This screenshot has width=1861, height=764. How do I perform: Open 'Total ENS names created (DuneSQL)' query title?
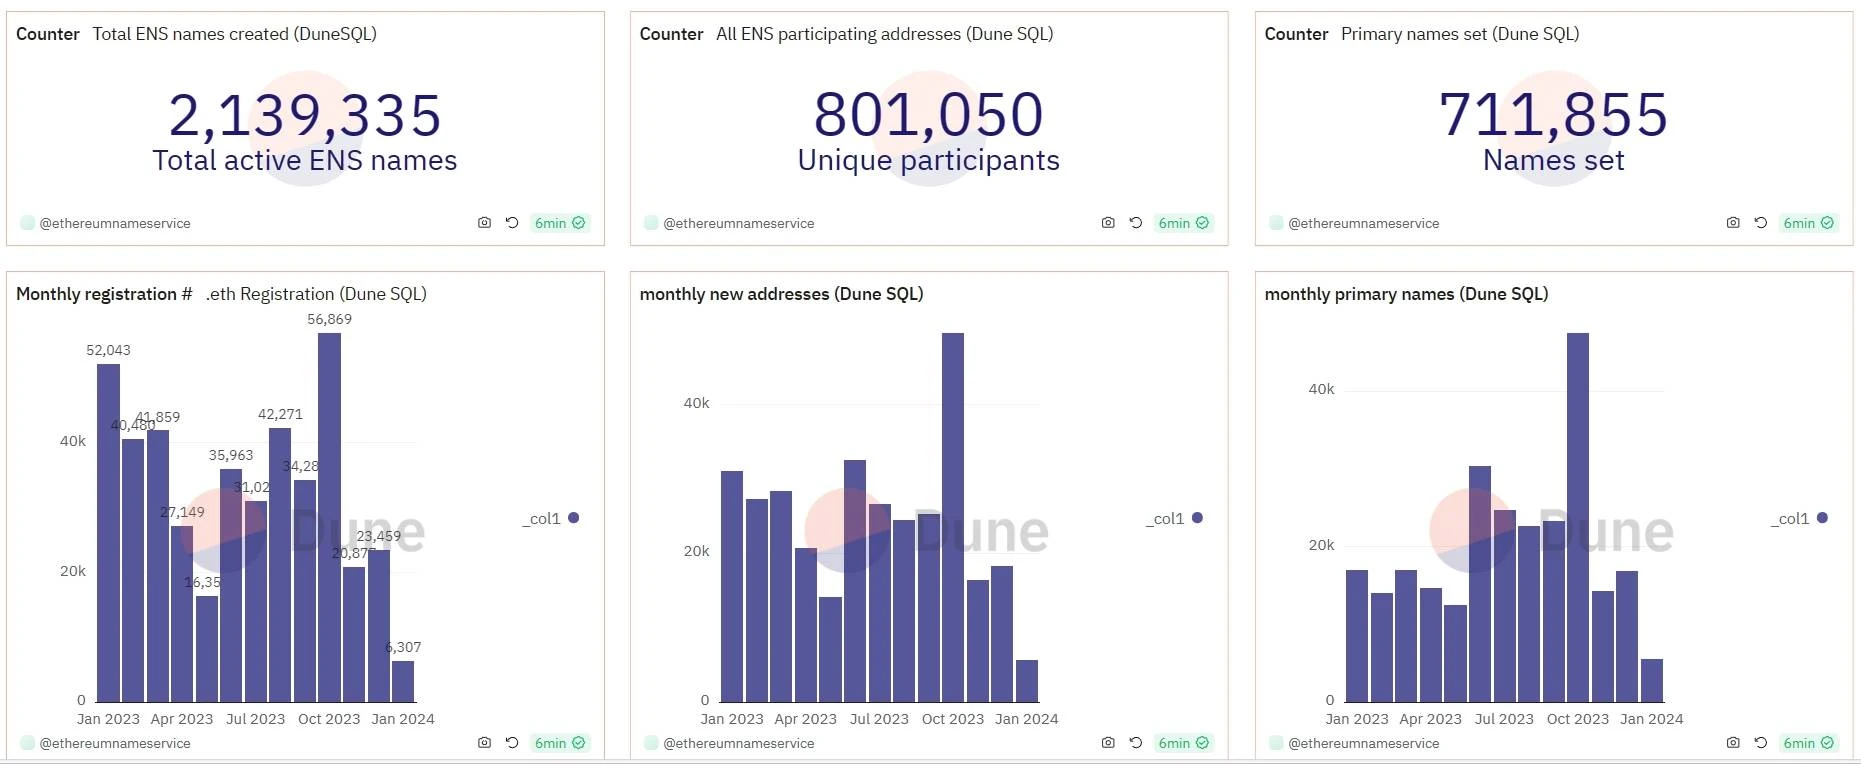[235, 34]
